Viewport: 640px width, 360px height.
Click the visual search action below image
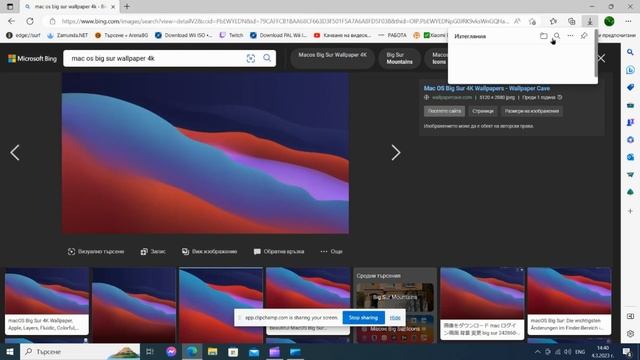click(96, 251)
